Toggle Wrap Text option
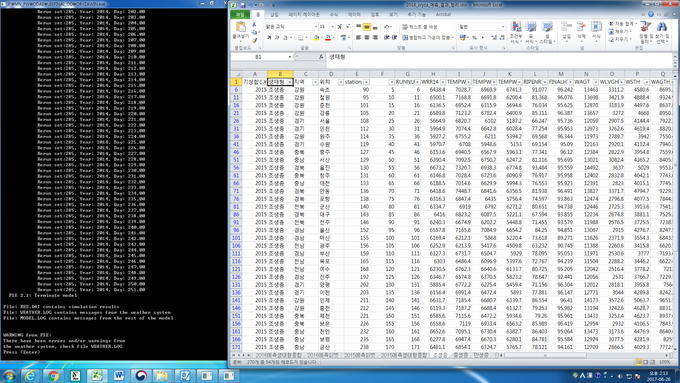This screenshot has height=383, width=680. click(x=420, y=27)
